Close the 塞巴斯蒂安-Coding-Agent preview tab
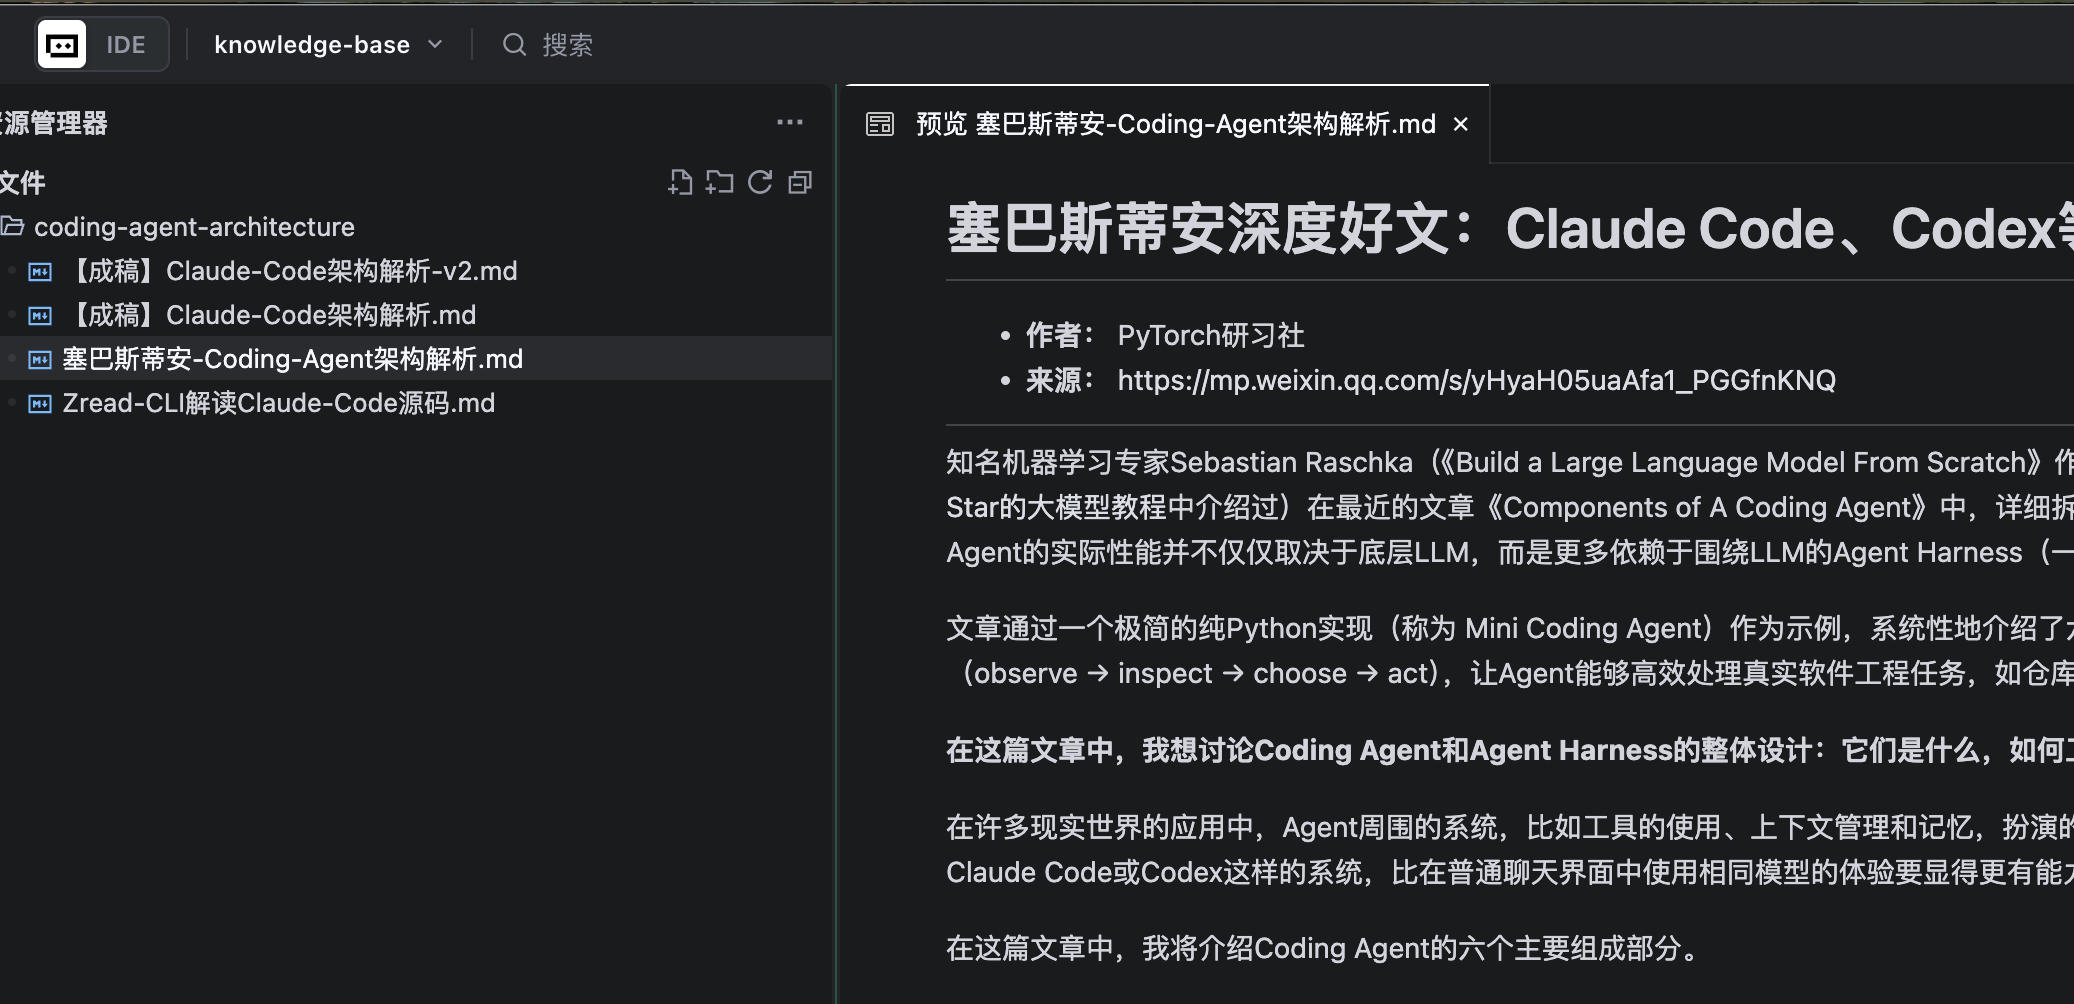 coord(1461,124)
